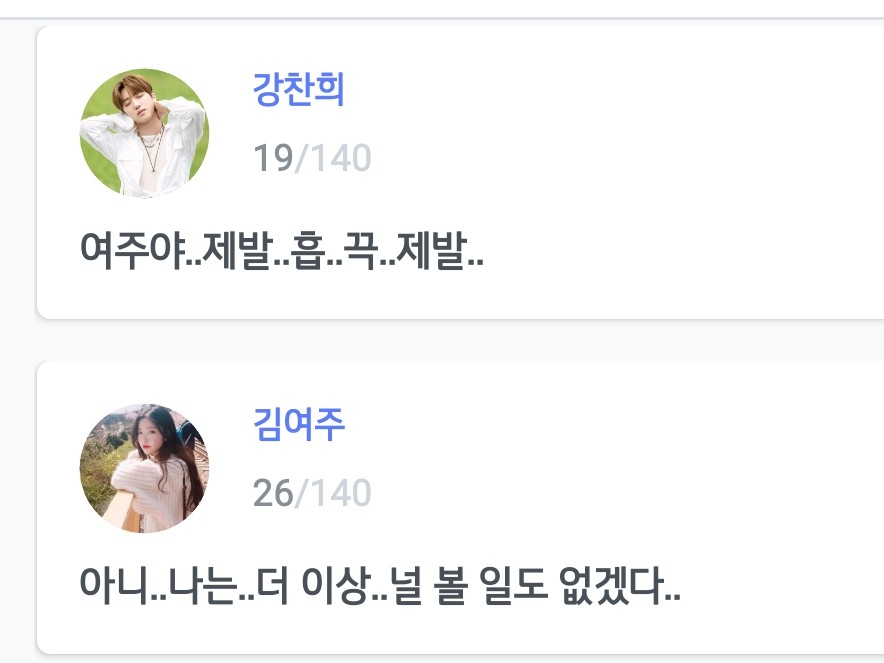Click the number 26 in the second counter
This screenshot has width=884, height=663.
[x=273, y=493]
